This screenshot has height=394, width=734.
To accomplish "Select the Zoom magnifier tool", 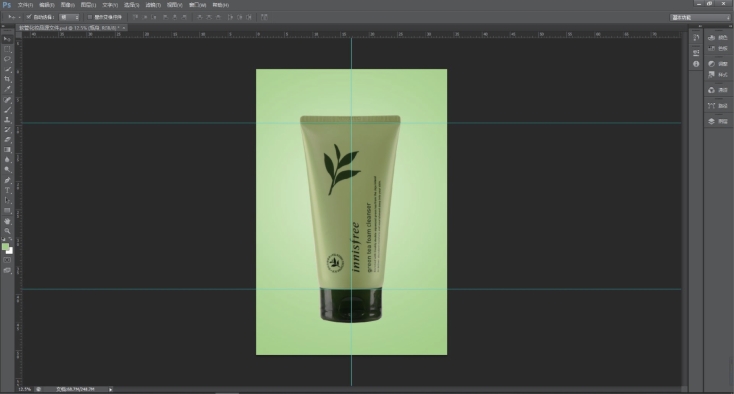I will coord(7,231).
